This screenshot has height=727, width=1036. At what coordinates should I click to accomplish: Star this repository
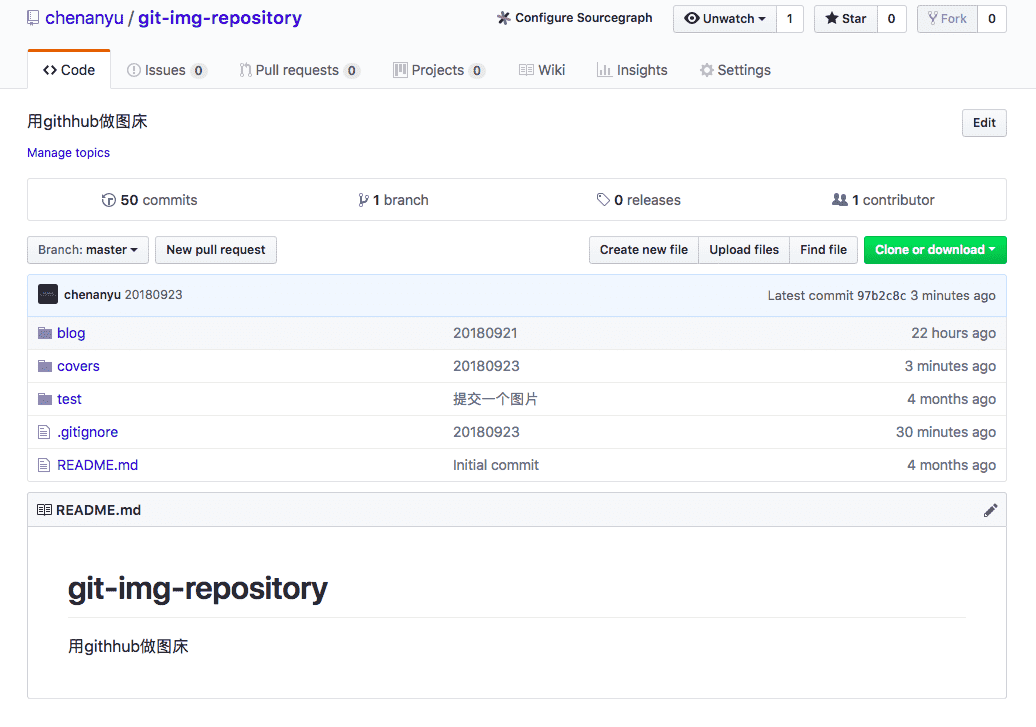tap(846, 19)
